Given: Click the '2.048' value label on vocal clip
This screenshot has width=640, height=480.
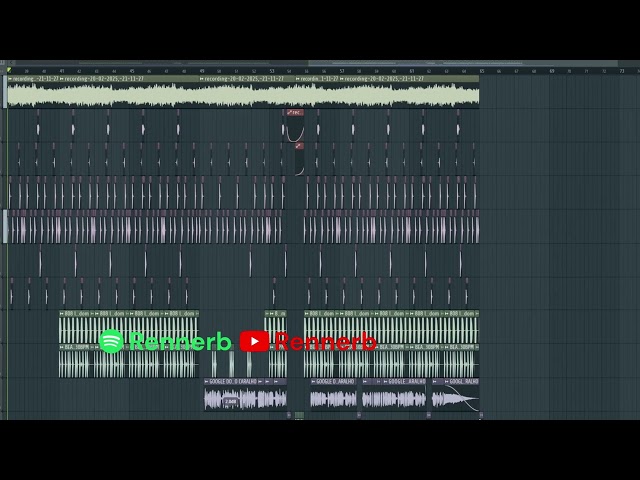Looking at the screenshot, I should 231,402.
